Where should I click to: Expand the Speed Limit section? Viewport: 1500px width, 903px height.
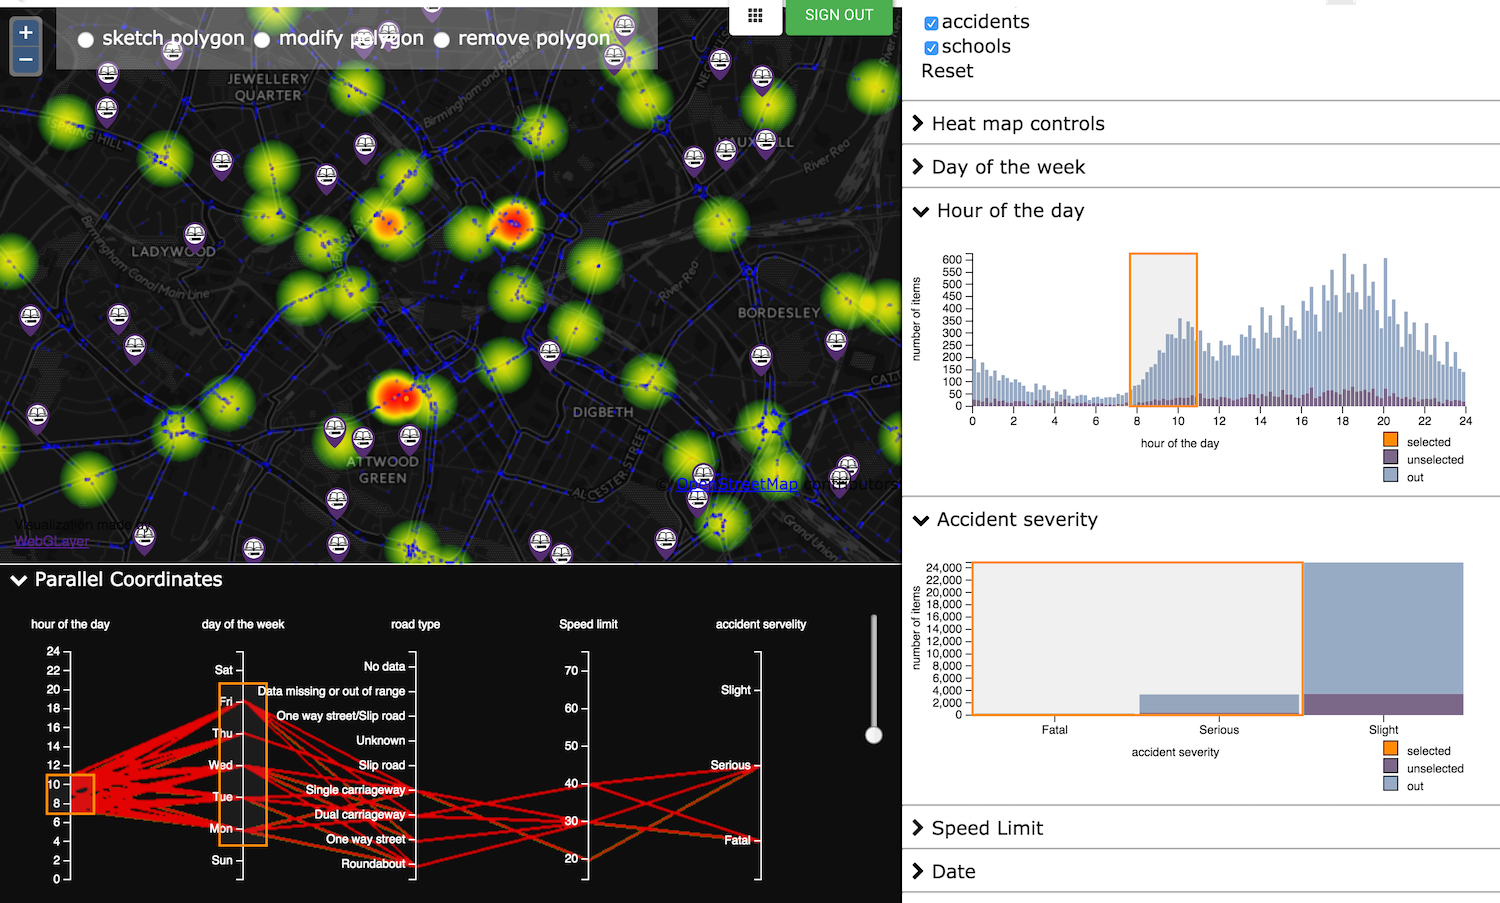coord(987,828)
